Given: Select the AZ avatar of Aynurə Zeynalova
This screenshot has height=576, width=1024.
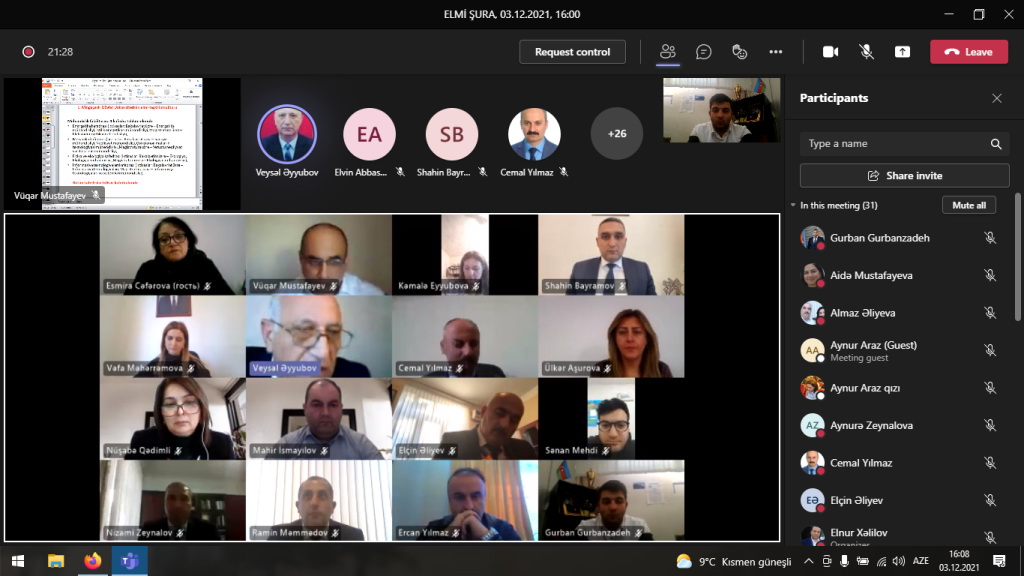Looking at the screenshot, I should 812,425.
